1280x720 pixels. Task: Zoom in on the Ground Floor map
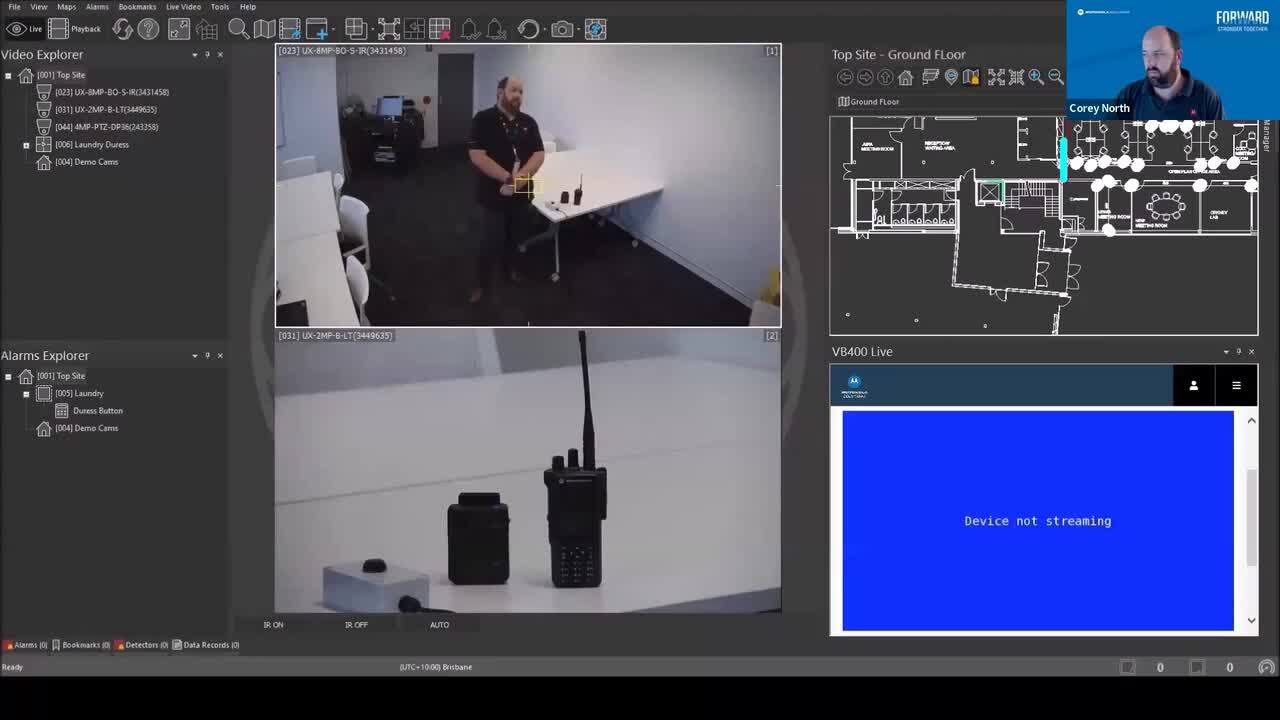(1036, 77)
